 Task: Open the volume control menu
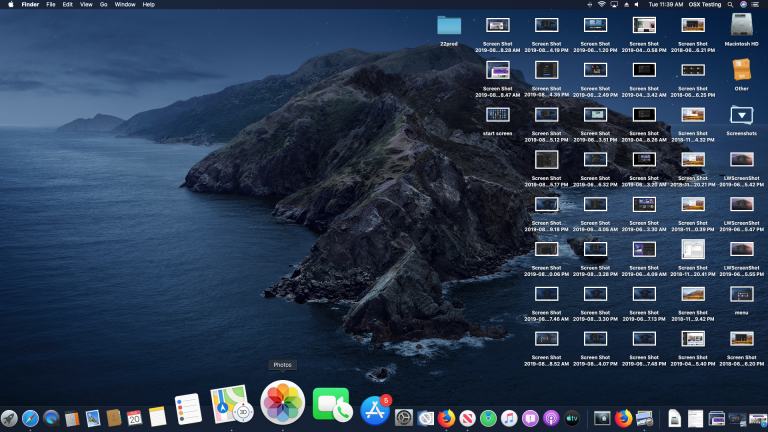pos(637,4)
